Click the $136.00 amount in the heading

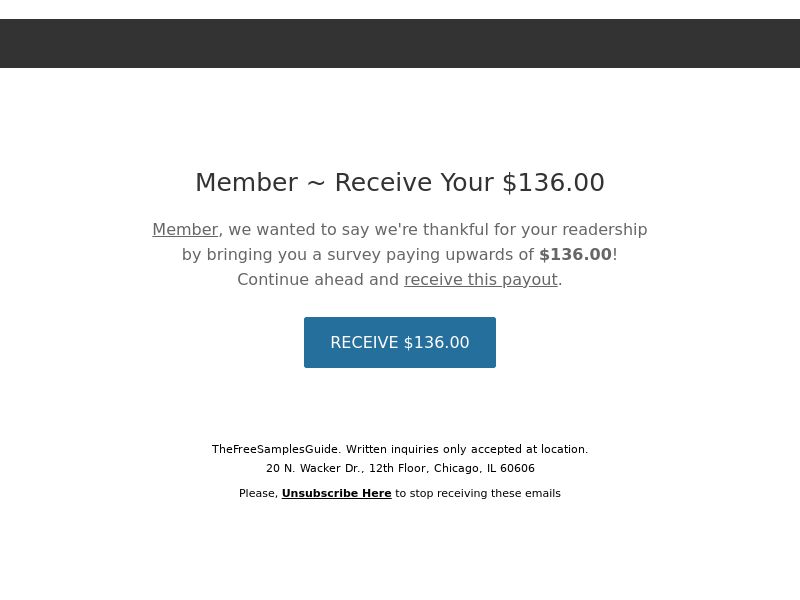[x=554, y=183]
